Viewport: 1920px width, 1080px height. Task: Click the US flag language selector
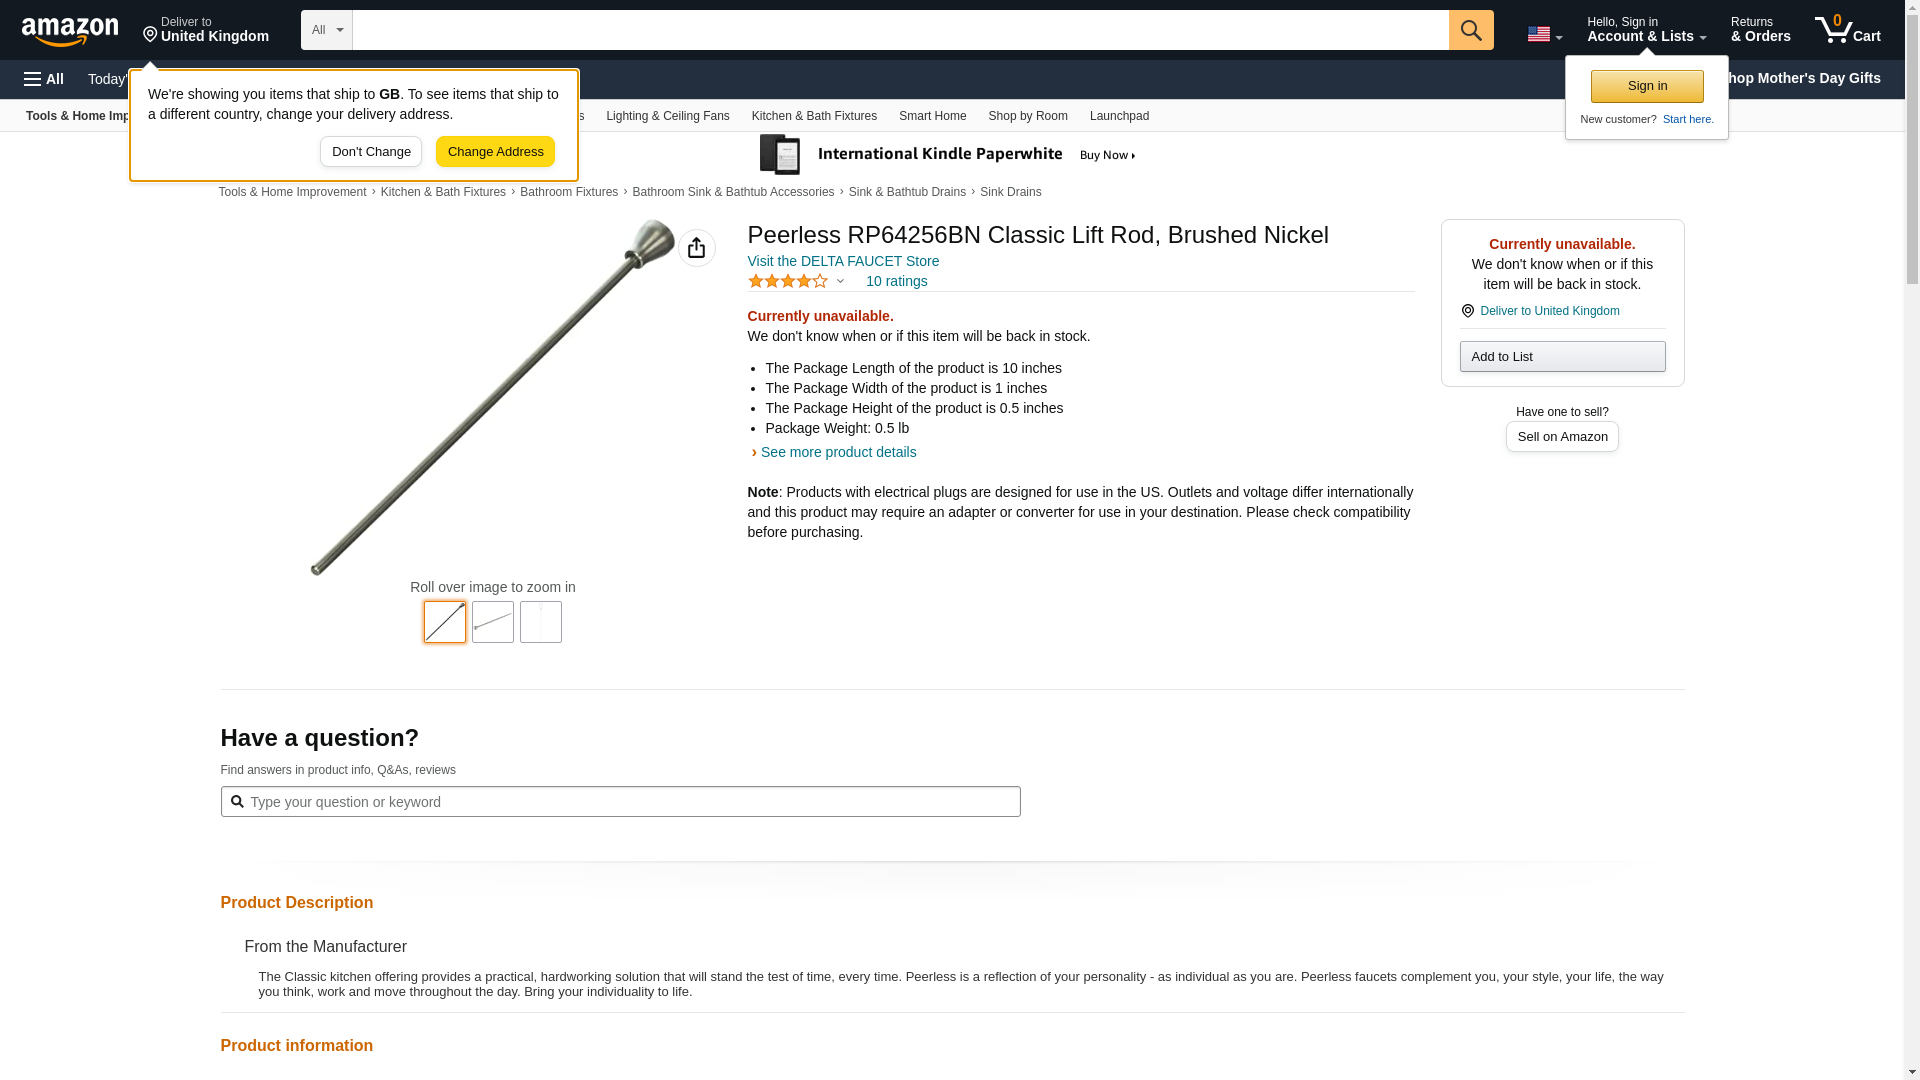(x=1544, y=34)
